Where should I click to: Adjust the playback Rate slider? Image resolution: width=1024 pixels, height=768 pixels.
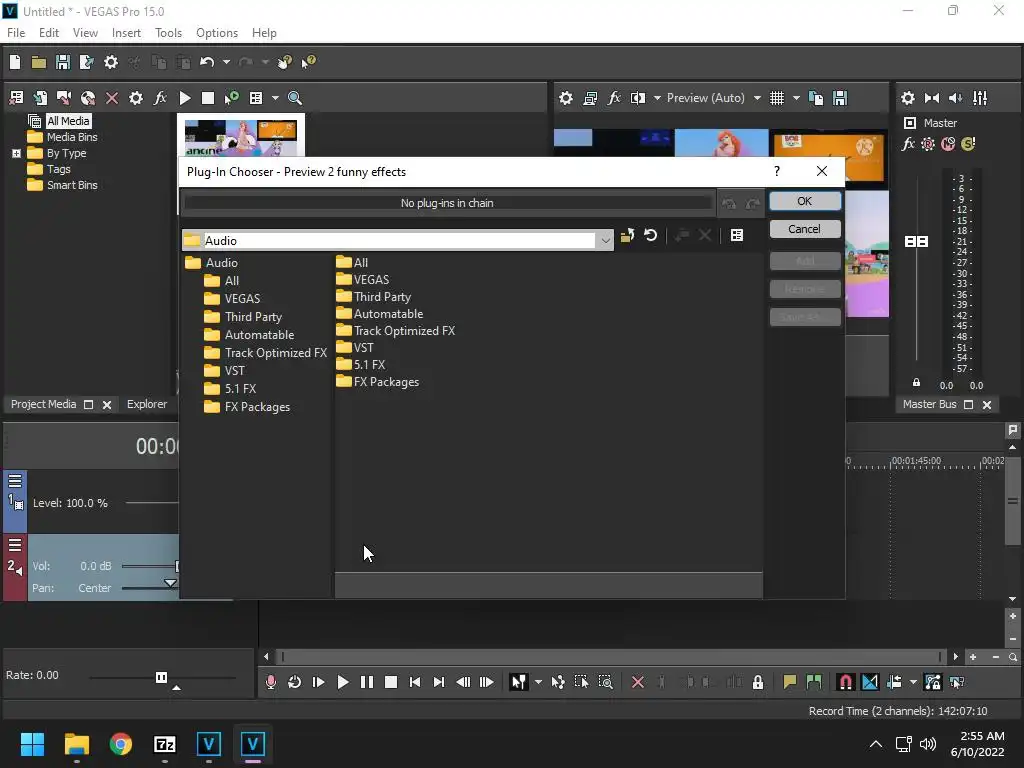pyautogui.click(x=161, y=677)
